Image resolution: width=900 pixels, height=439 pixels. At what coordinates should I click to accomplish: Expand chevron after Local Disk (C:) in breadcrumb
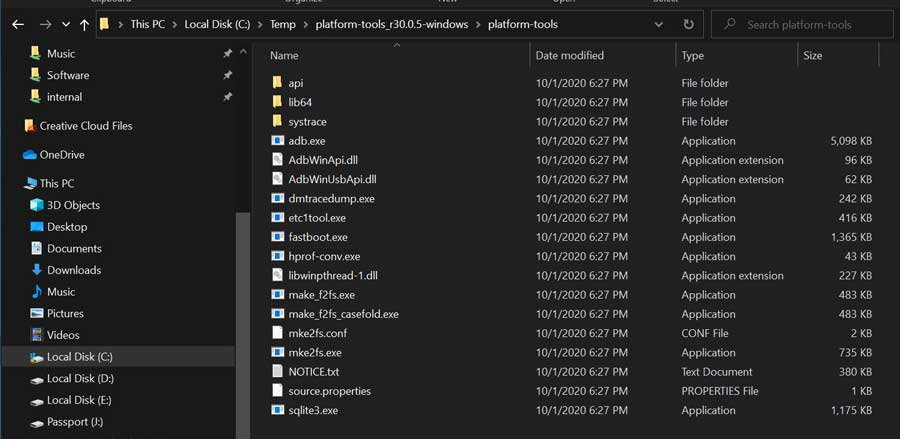(x=259, y=25)
